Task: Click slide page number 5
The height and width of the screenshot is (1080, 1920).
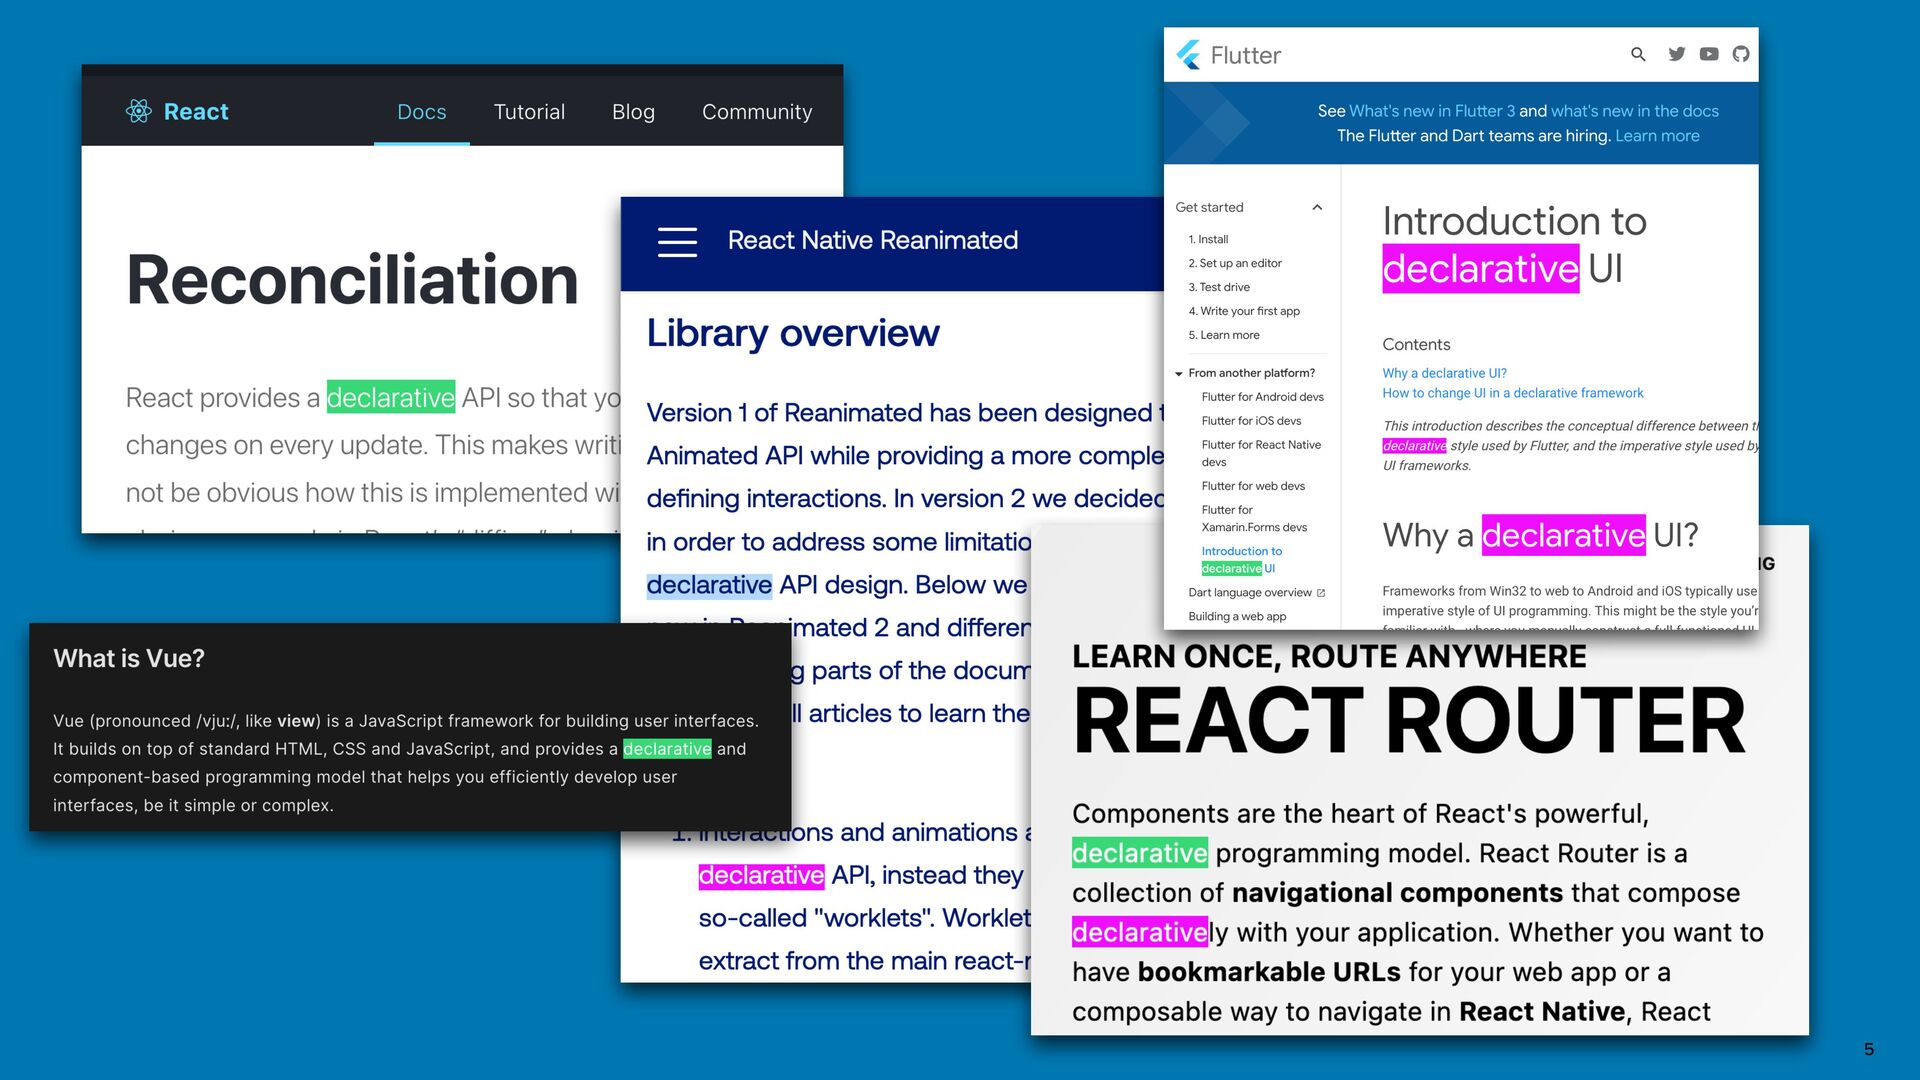Action: (1869, 1049)
